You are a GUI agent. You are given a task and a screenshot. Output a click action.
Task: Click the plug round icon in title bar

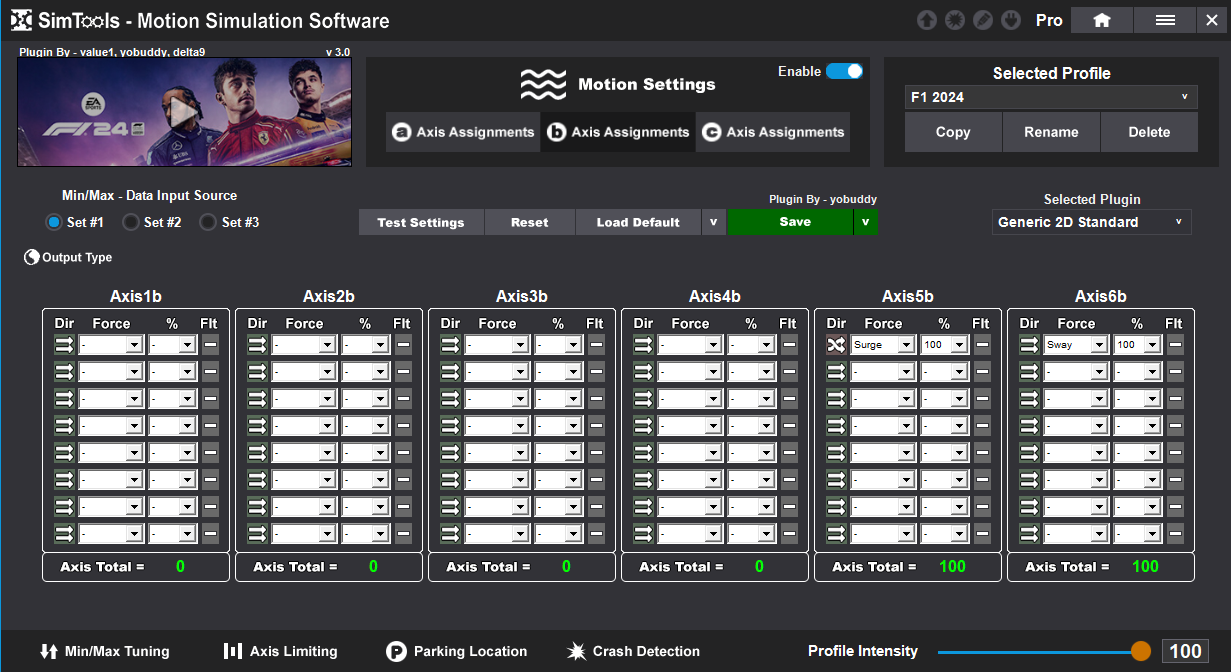[x=1011, y=20]
